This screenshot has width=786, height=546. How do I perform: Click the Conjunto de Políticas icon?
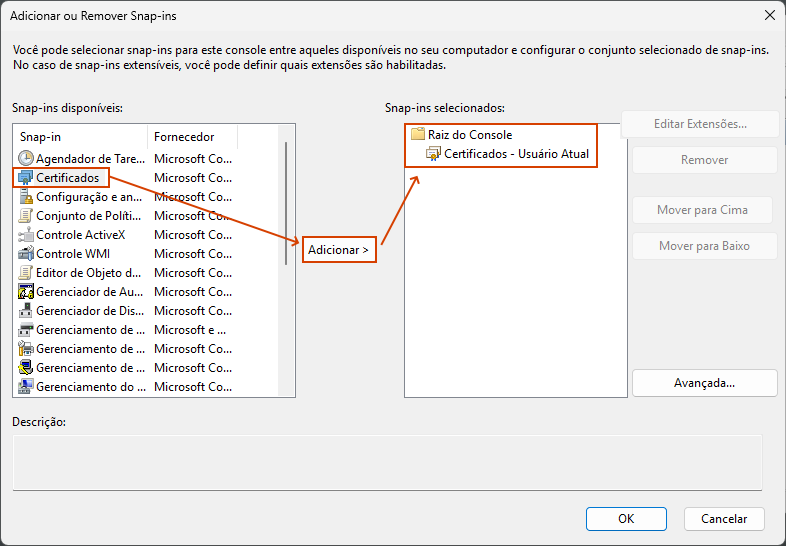[x=26, y=216]
